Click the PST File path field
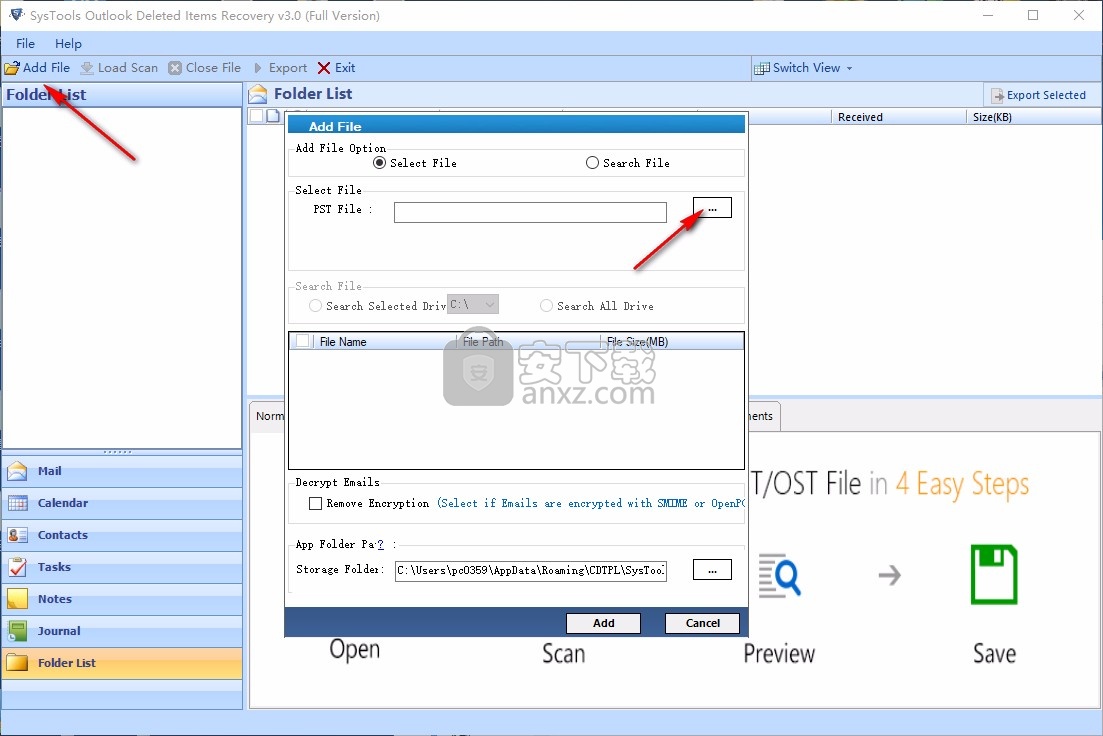 pyautogui.click(x=530, y=212)
